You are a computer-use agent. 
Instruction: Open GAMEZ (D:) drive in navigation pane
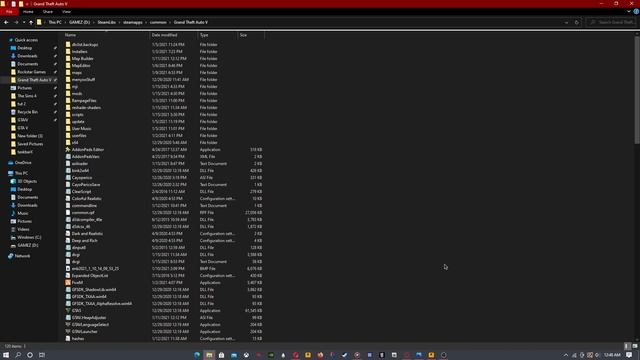pos(28,245)
